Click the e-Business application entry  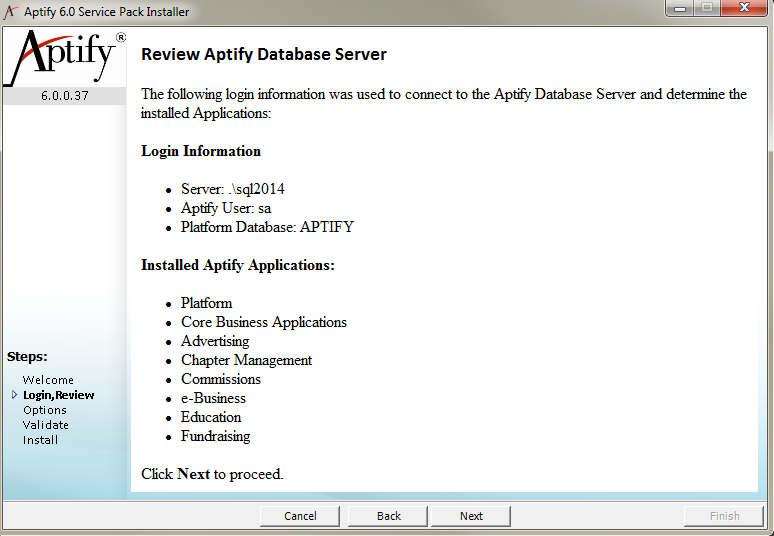(213, 398)
